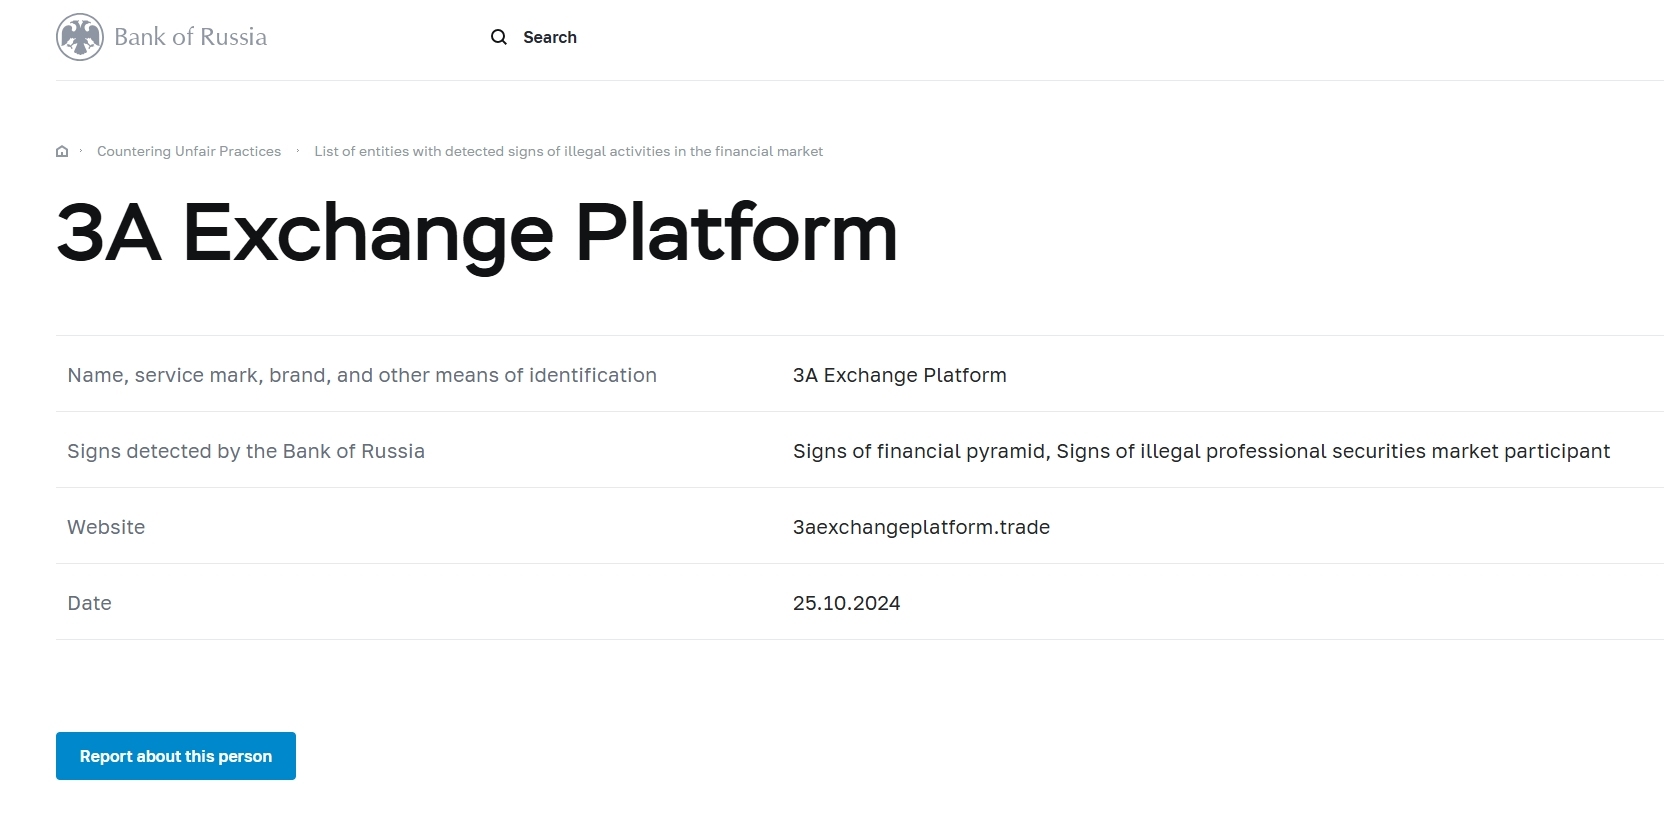Go to homepage via breadcrumb house icon
This screenshot has width=1664, height=840.
tap(62, 151)
